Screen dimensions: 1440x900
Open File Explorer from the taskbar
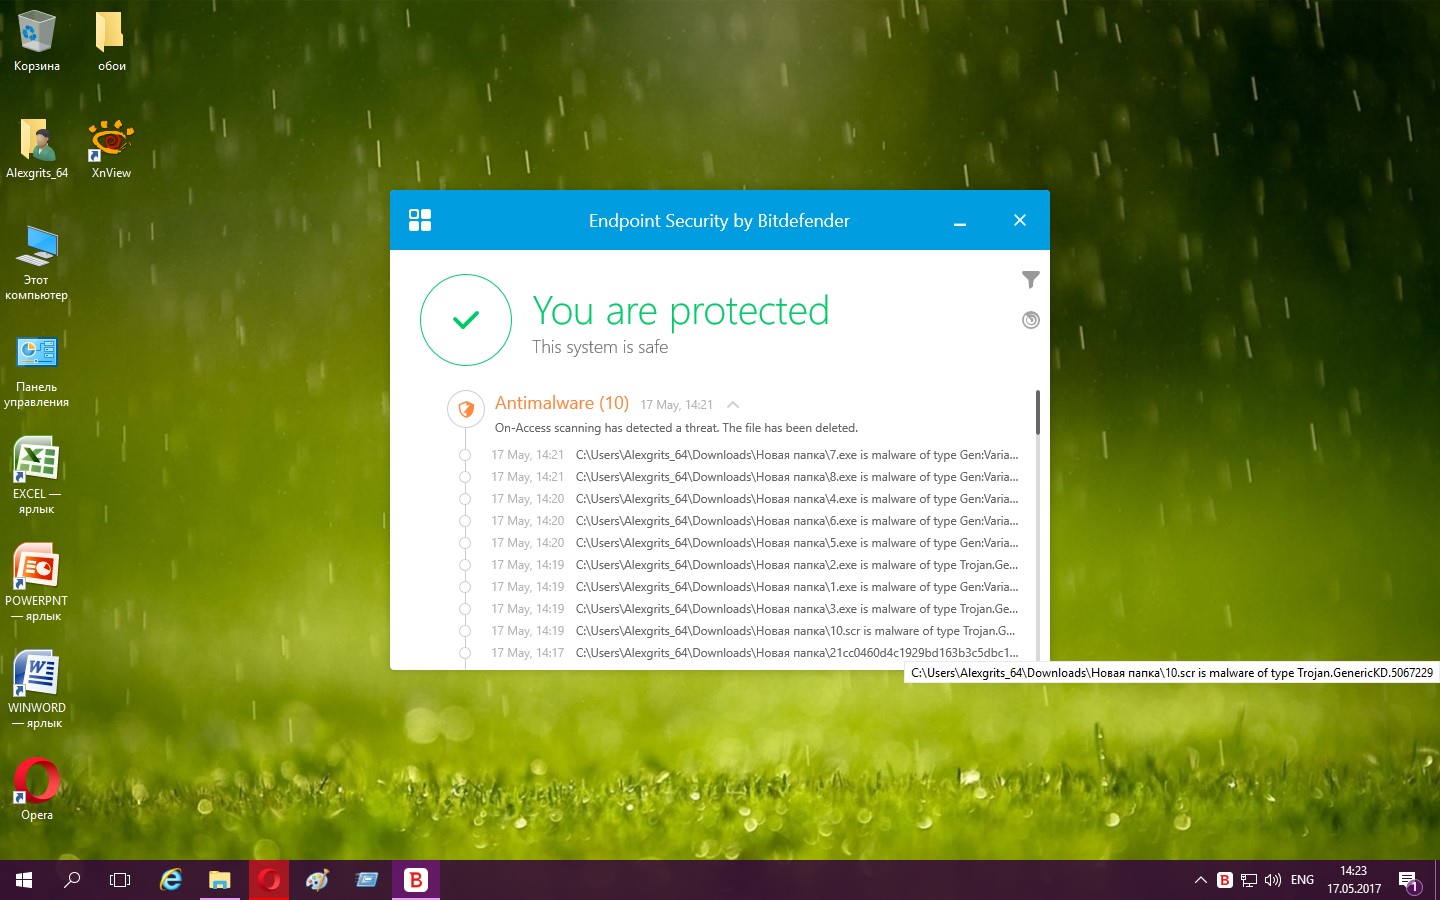point(220,880)
